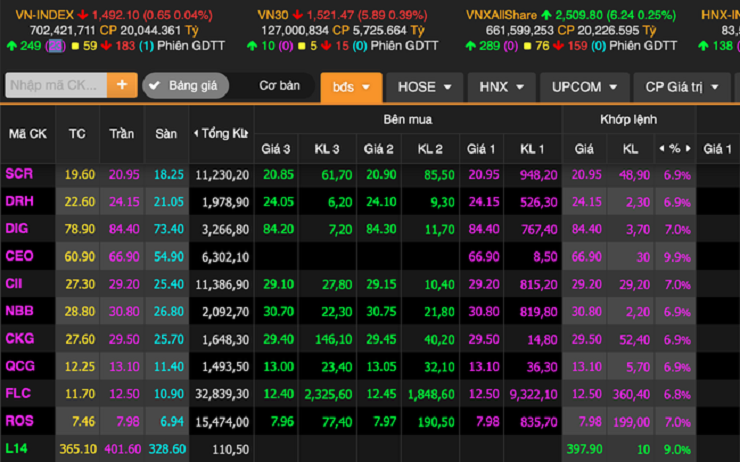Viewport: 740px width, 462px height.
Task: Click the green up arrow before 10 under VN30
Action: pyautogui.click(x=252, y=46)
